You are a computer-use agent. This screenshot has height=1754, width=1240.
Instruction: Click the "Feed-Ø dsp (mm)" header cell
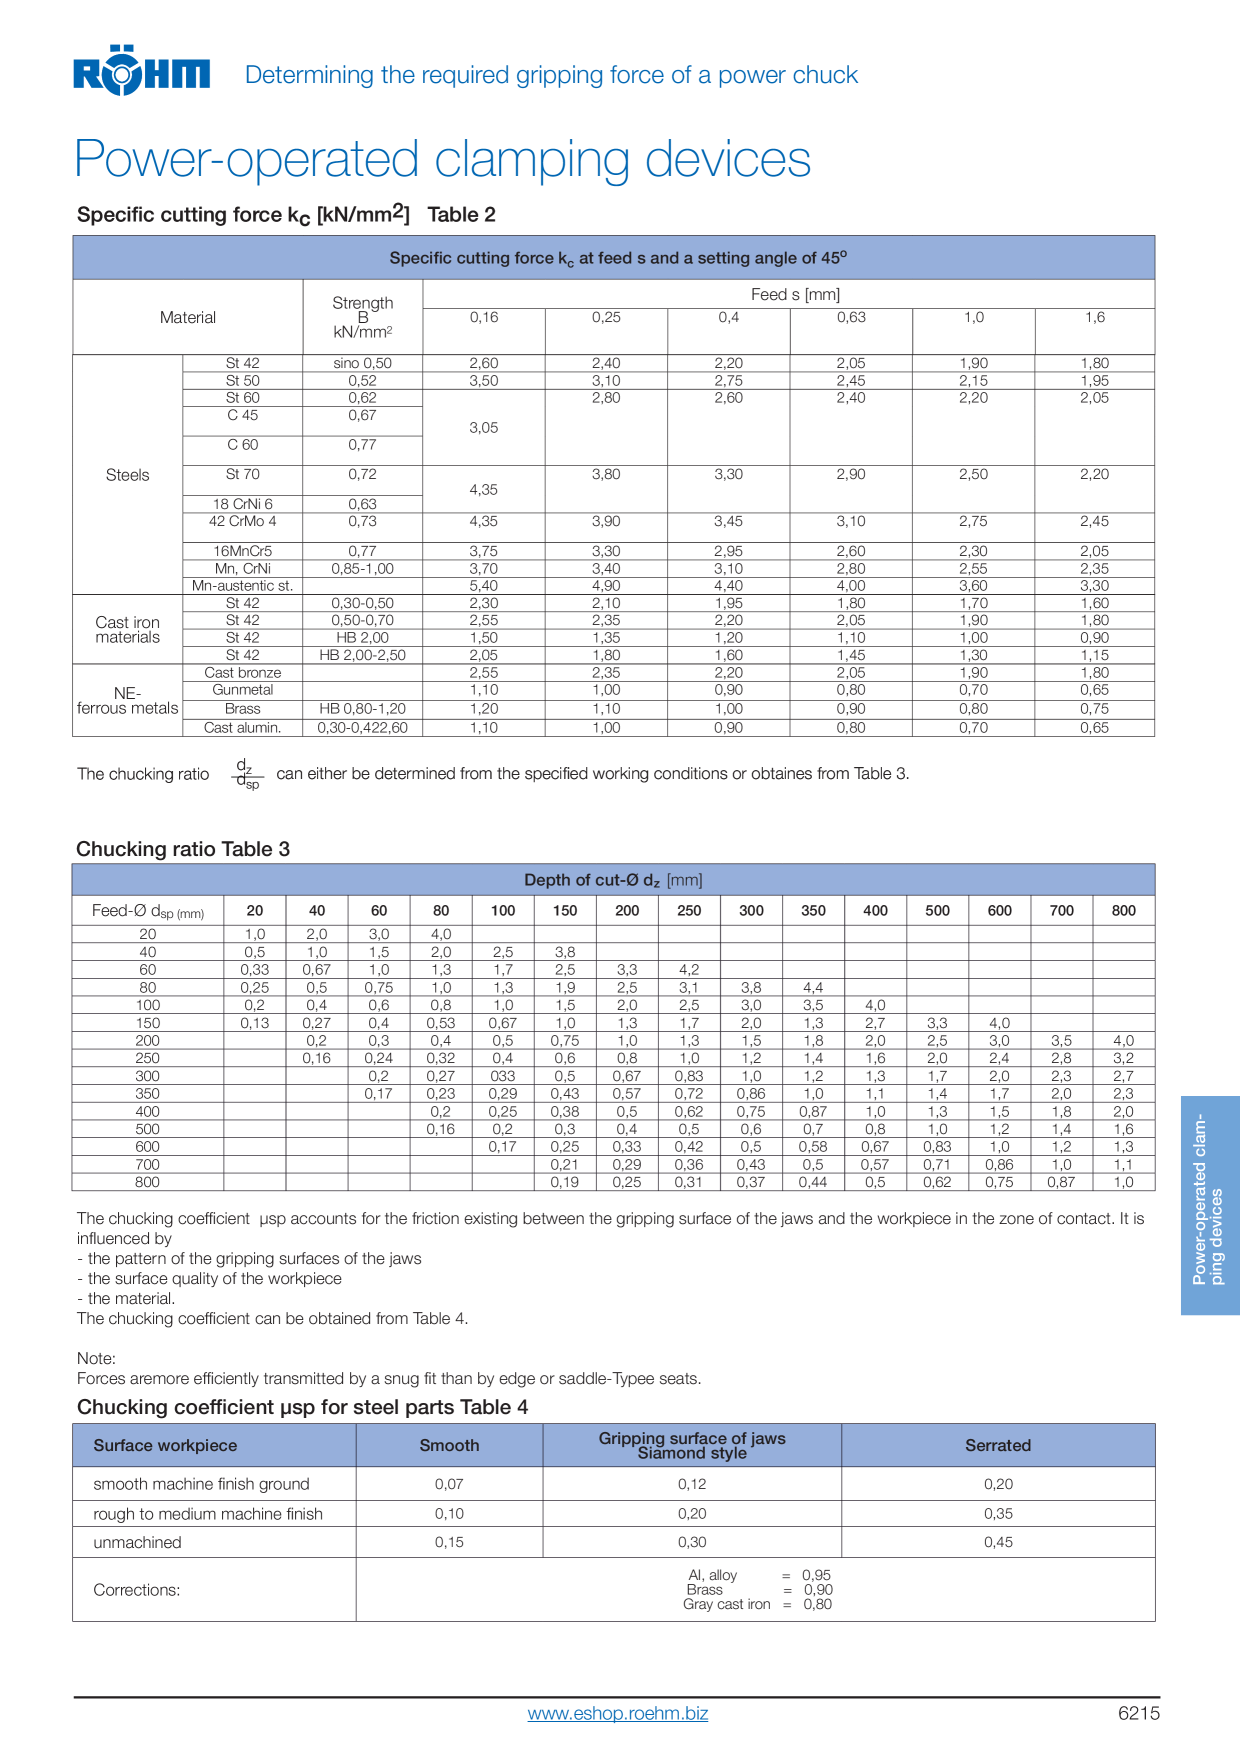click(148, 911)
